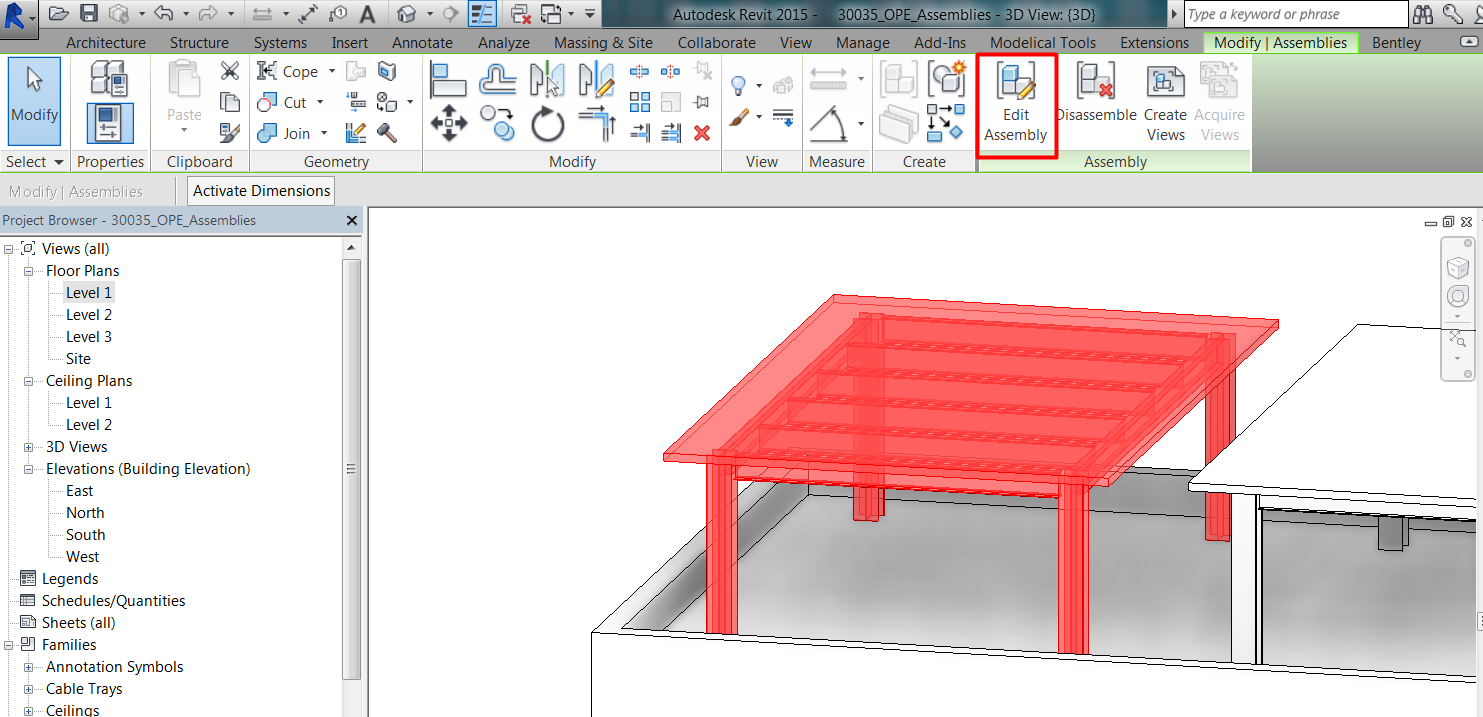Open the North elevation view
The width and height of the screenshot is (1483, 717).
tap(85, 513)
